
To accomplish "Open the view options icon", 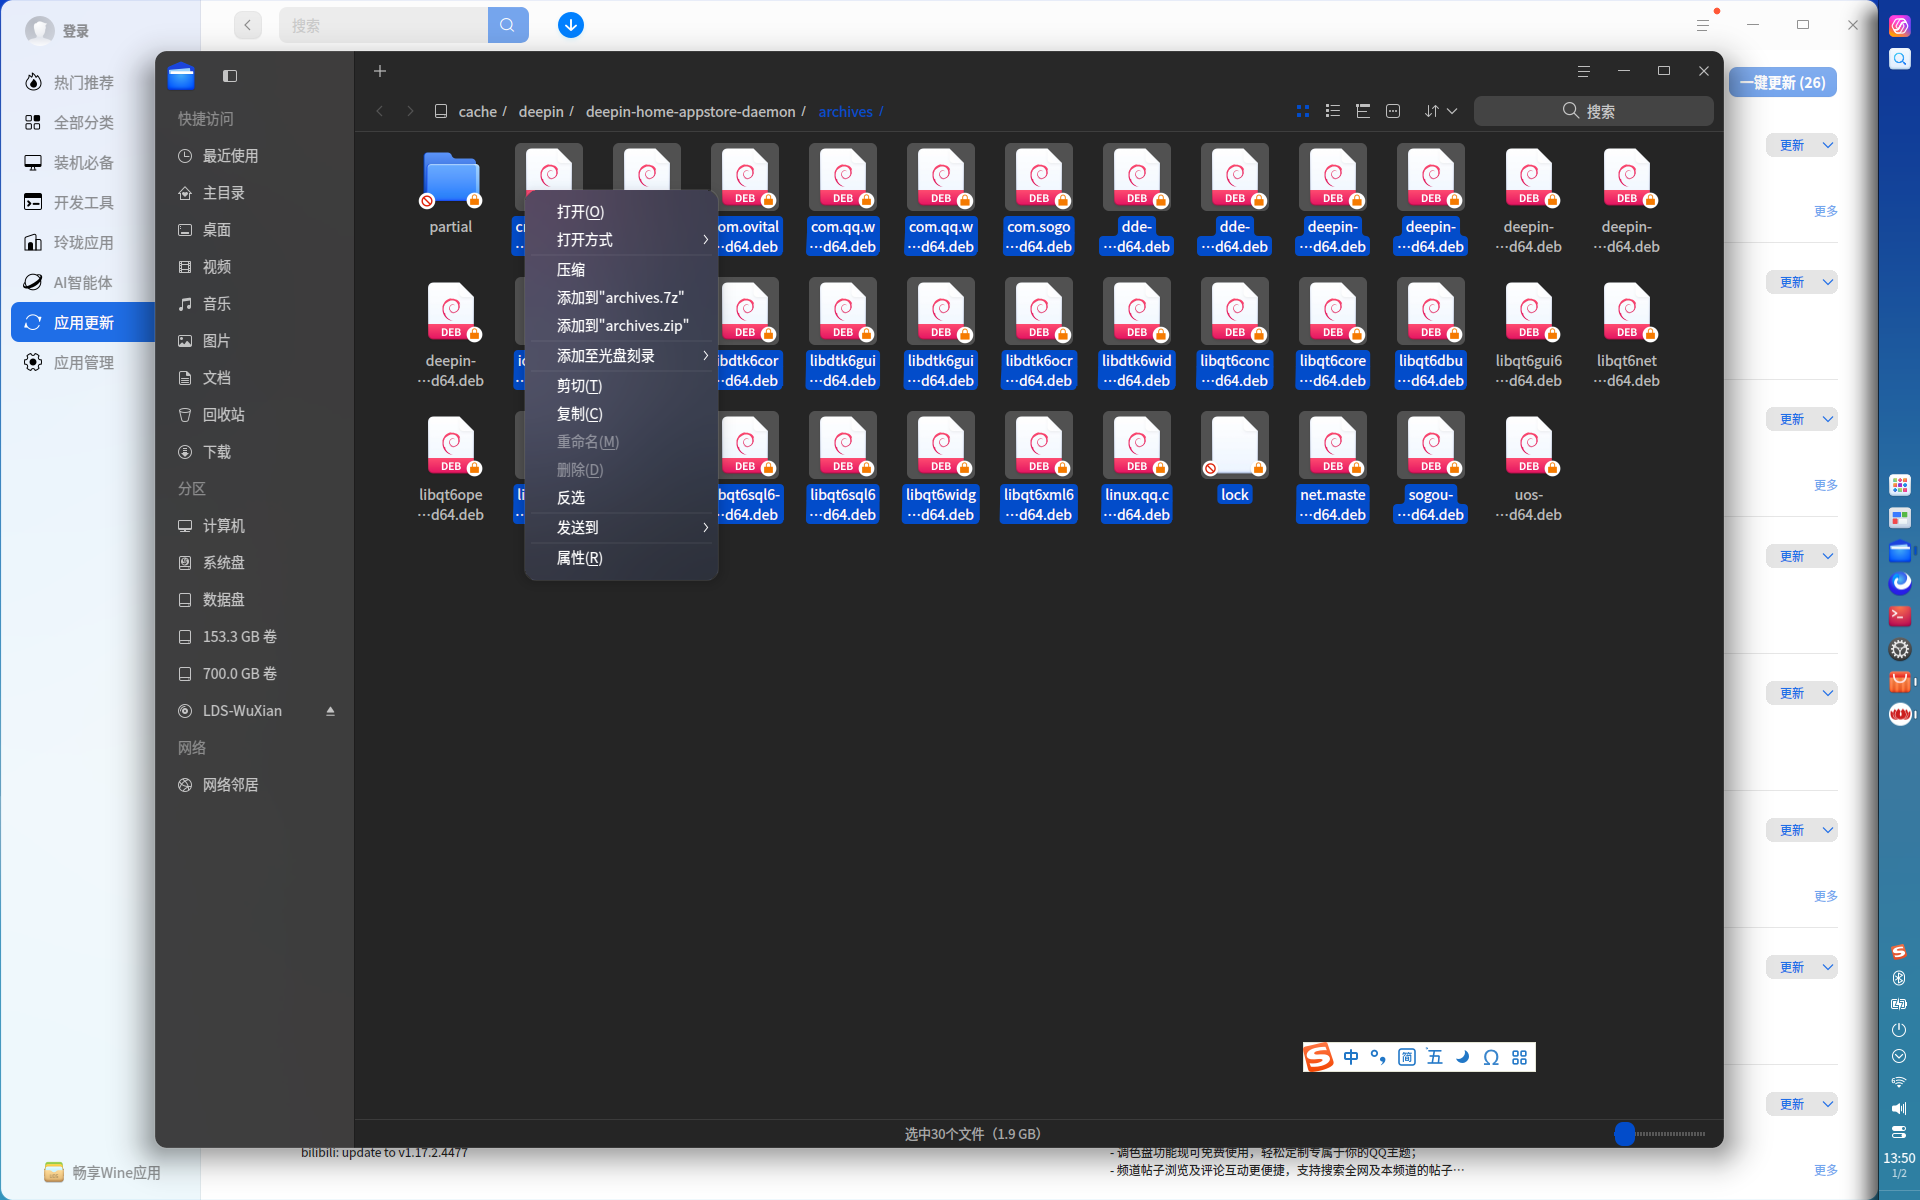I will (1393, 111).
